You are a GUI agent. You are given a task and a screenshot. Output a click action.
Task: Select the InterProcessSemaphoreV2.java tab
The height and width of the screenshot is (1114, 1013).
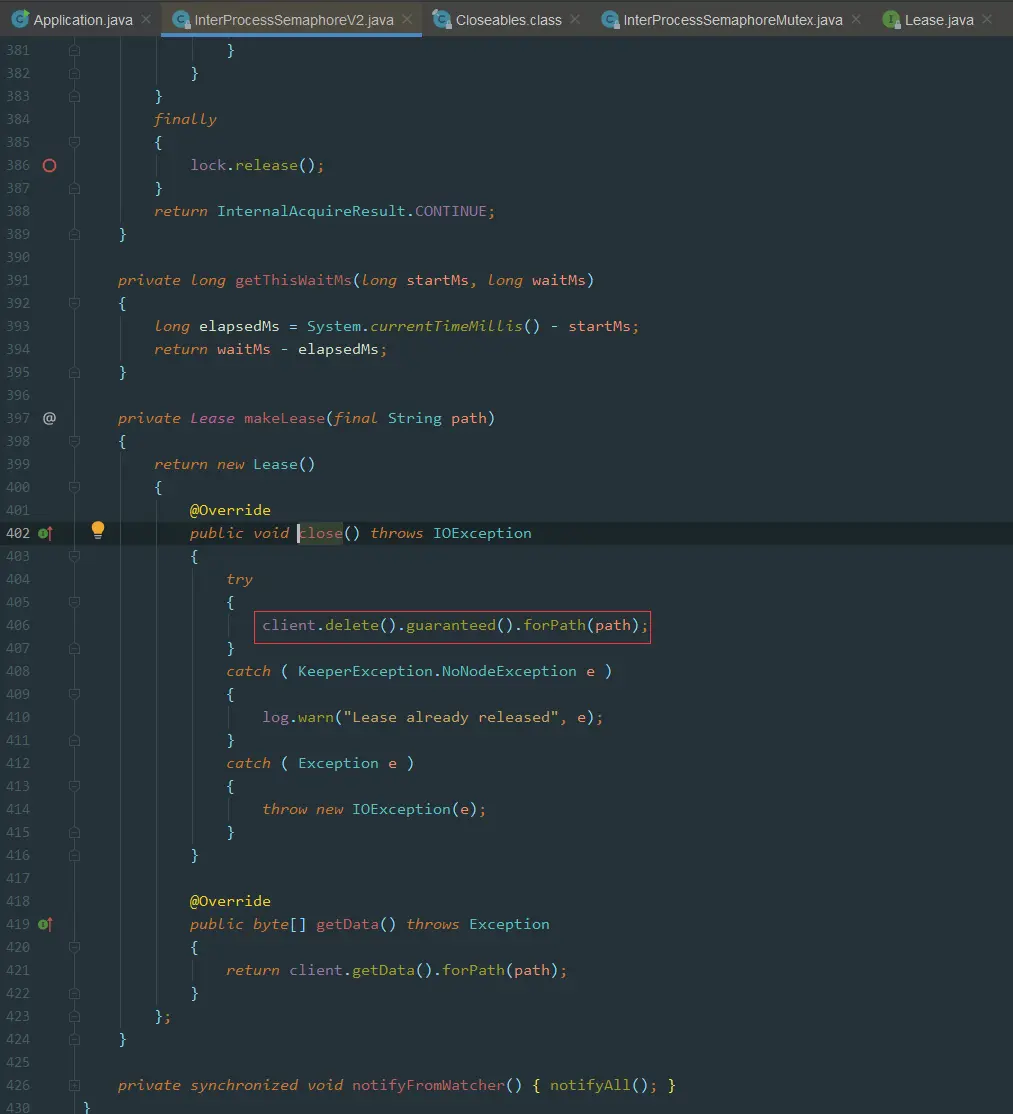294,20
